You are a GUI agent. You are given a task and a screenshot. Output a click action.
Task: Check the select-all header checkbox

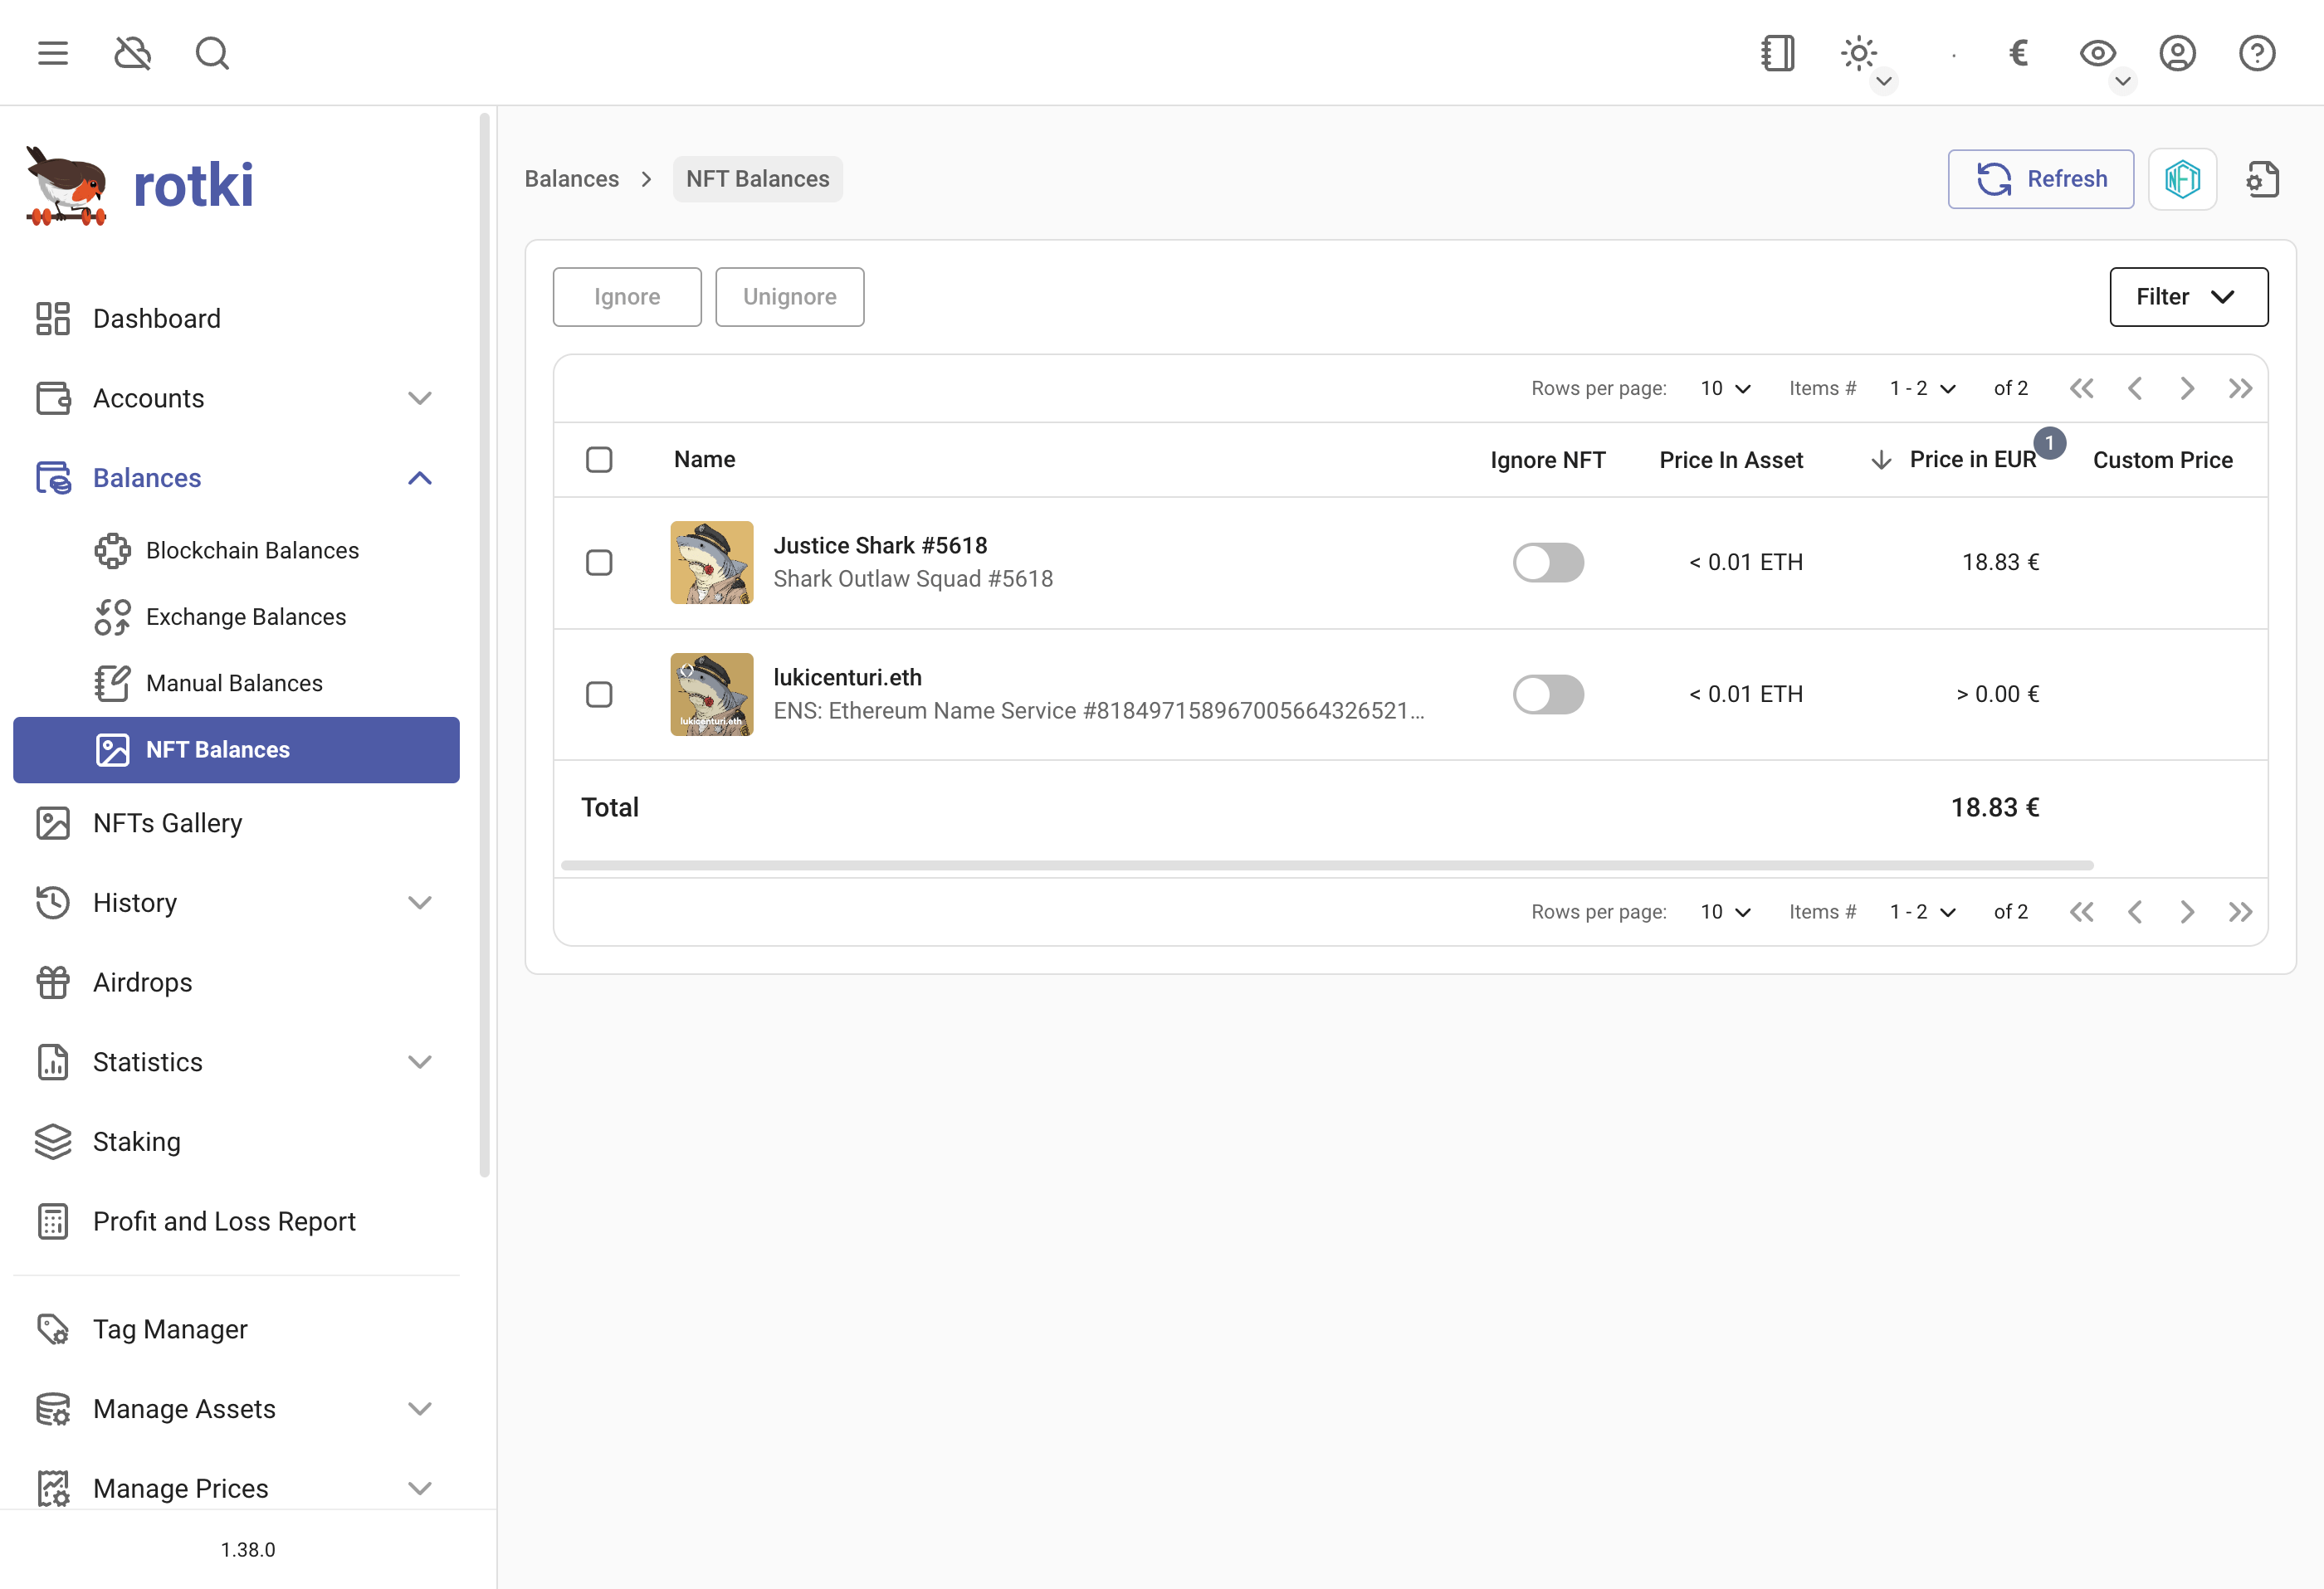pos(599,460)
